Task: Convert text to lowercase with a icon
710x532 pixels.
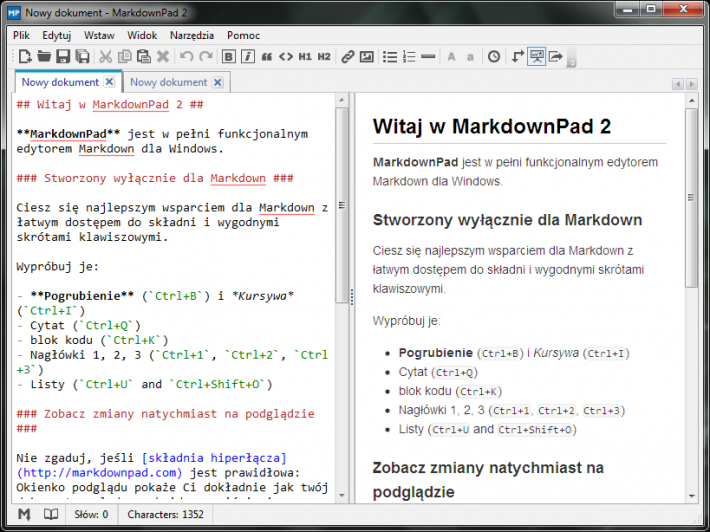Action: click(470, 57)
